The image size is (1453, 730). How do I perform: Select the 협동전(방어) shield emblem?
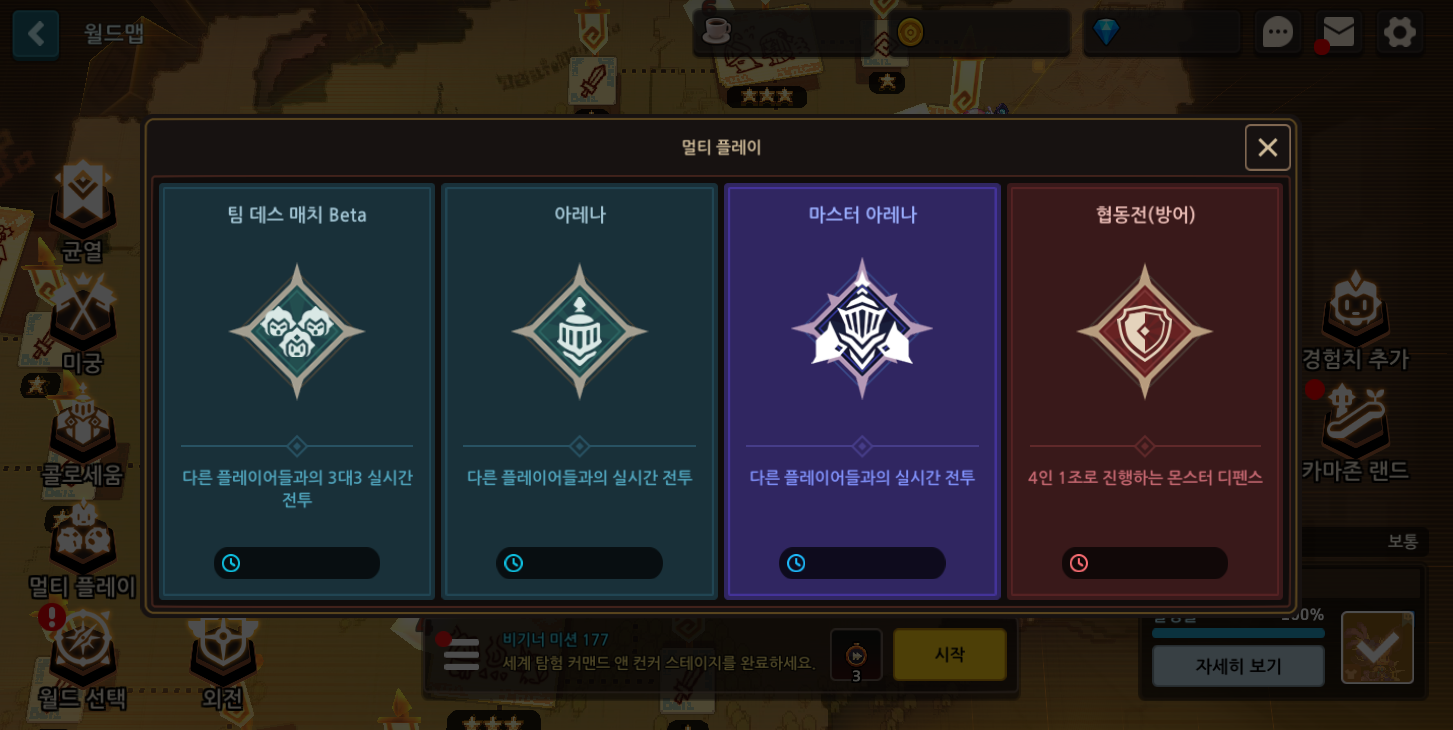pyautogui.click(x=1145, y=331)
